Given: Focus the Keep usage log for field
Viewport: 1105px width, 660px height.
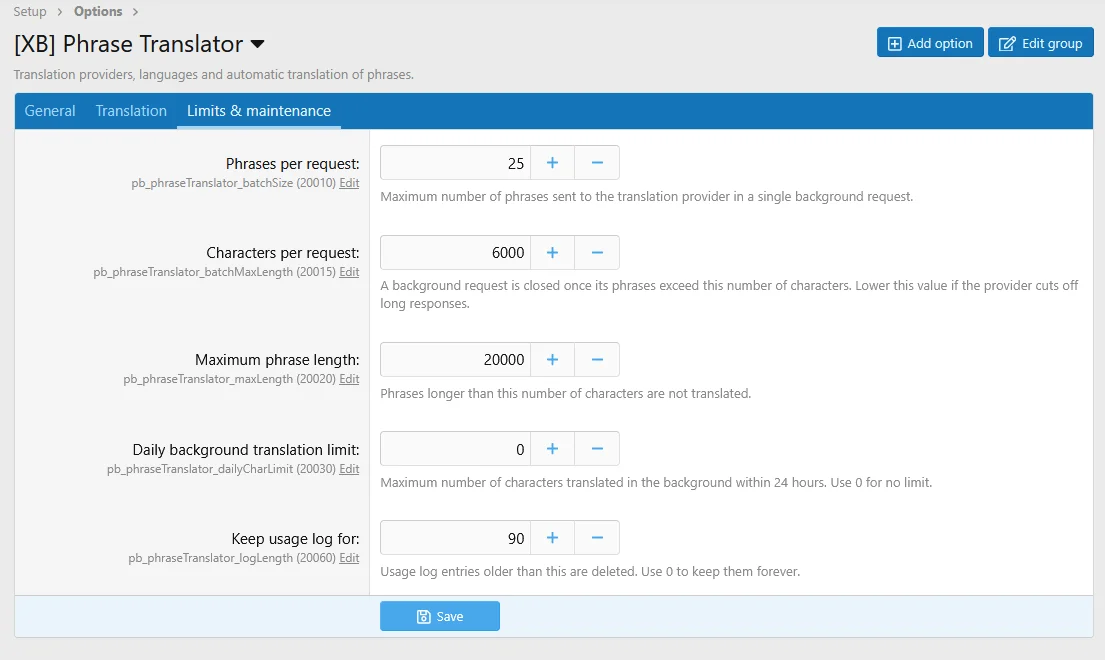Looking at the screenshot, I should tap(455, 537).
